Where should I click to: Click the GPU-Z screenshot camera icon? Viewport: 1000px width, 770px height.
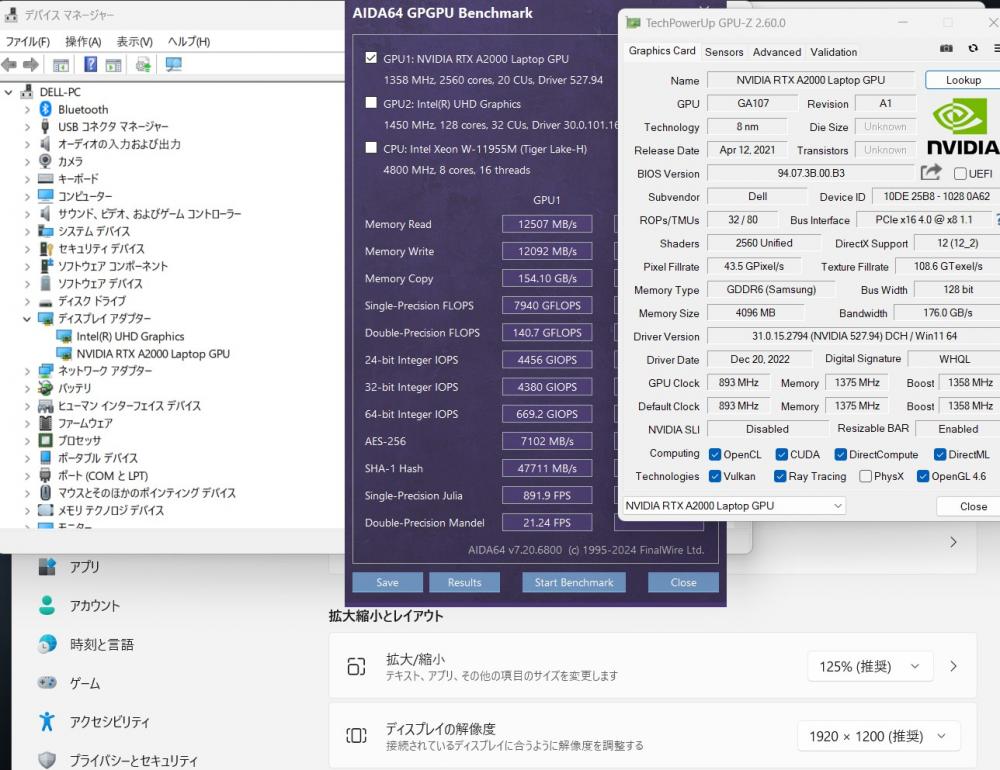pos(946,48)
